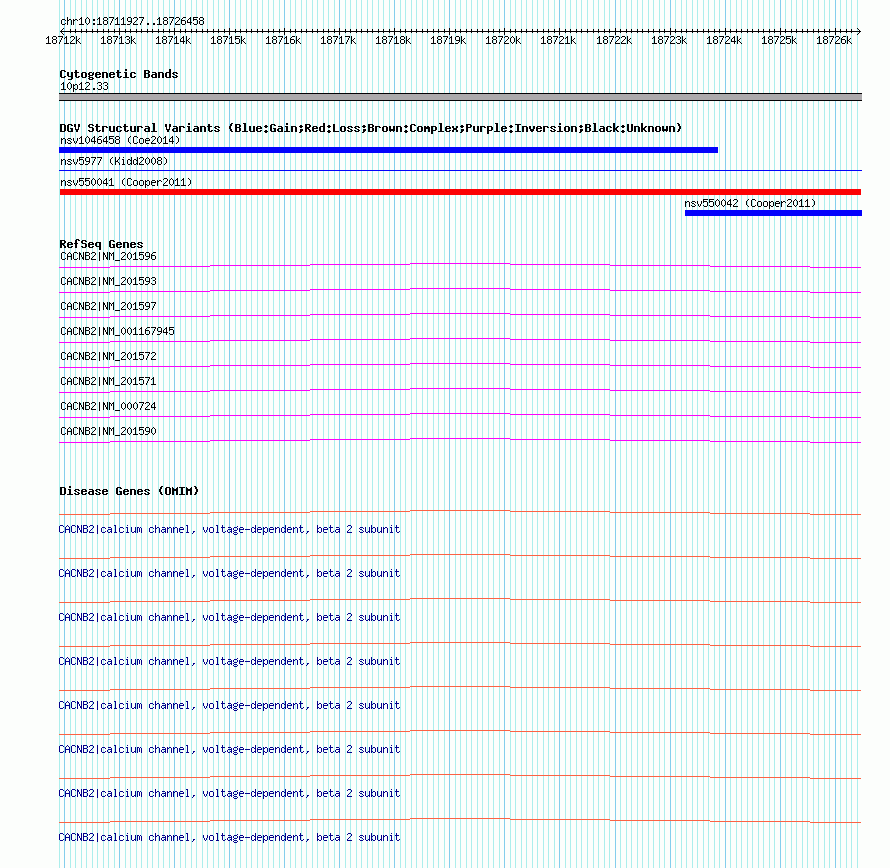Screen dimensions: 890x868
Task: Open transcript CACNB2|NM_201597
Action: pos(108,307)
